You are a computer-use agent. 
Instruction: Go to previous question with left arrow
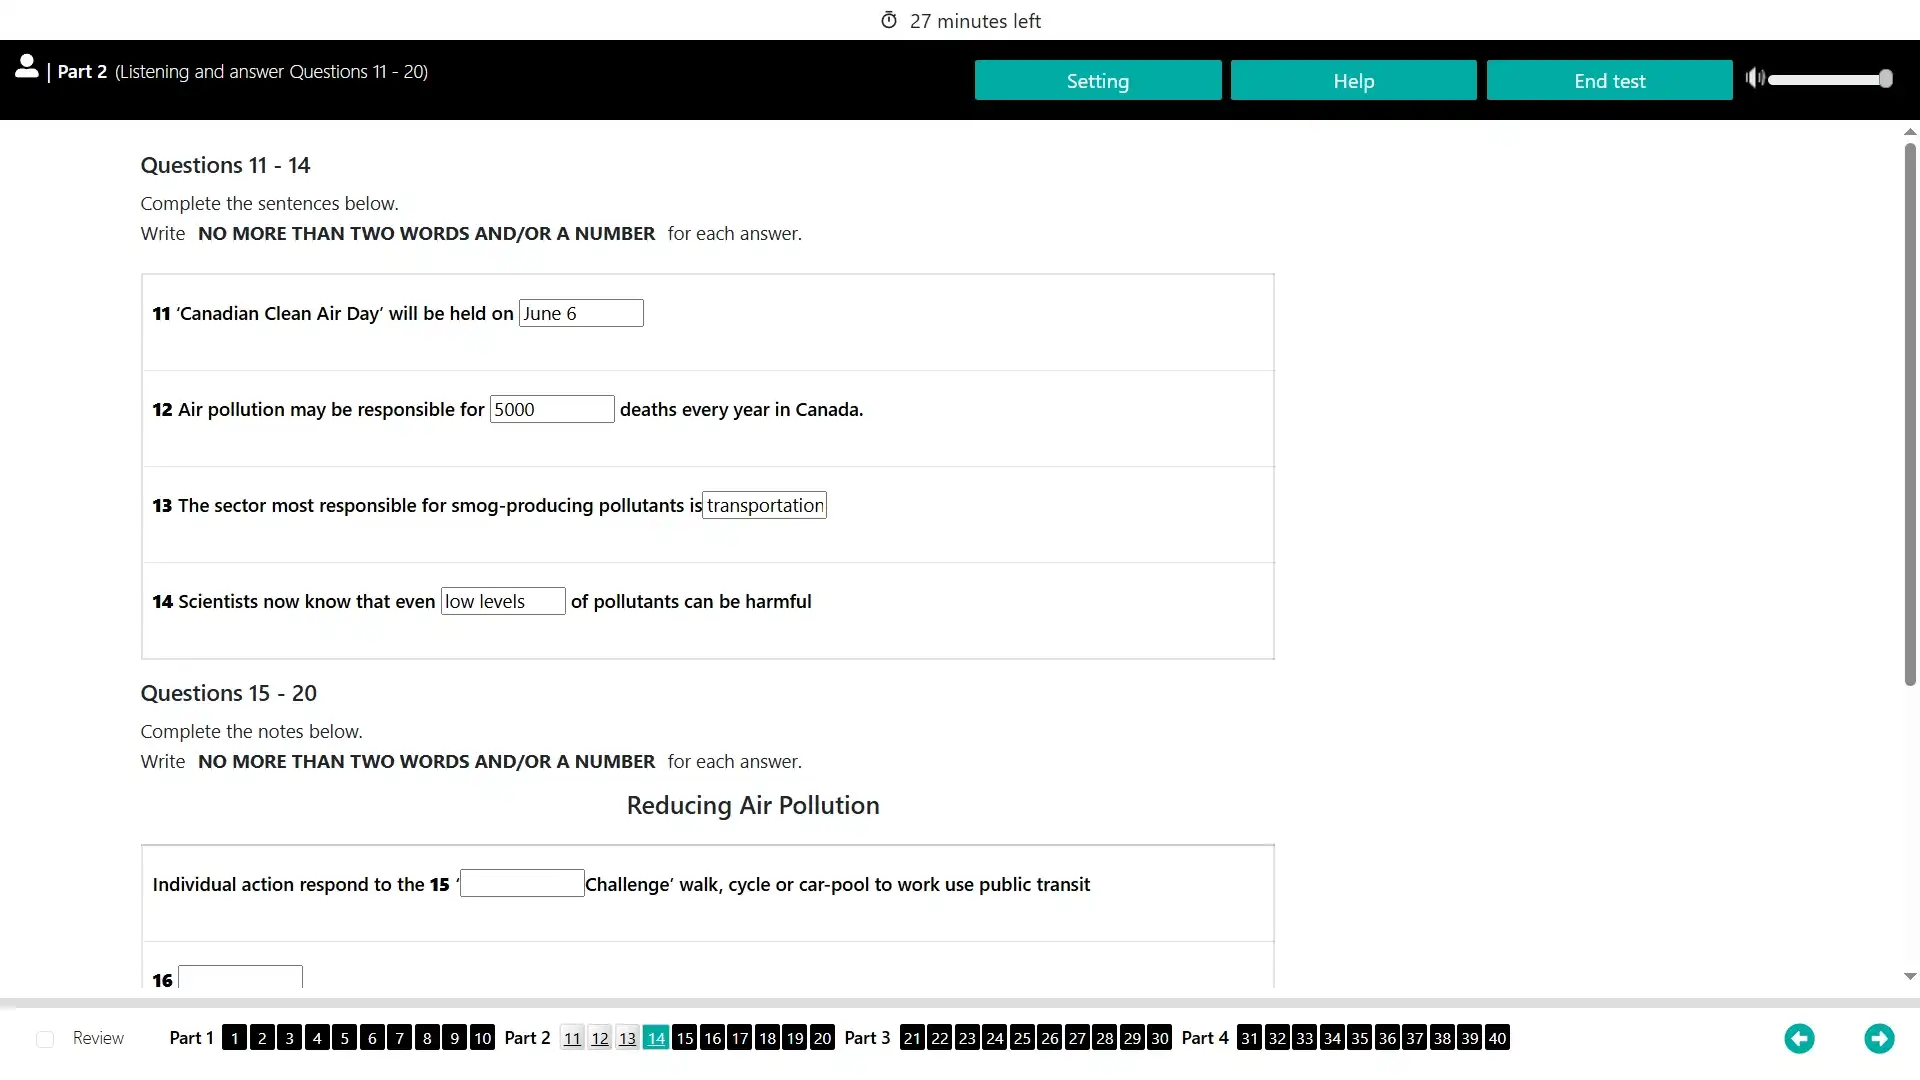tap(1799, 1039)
